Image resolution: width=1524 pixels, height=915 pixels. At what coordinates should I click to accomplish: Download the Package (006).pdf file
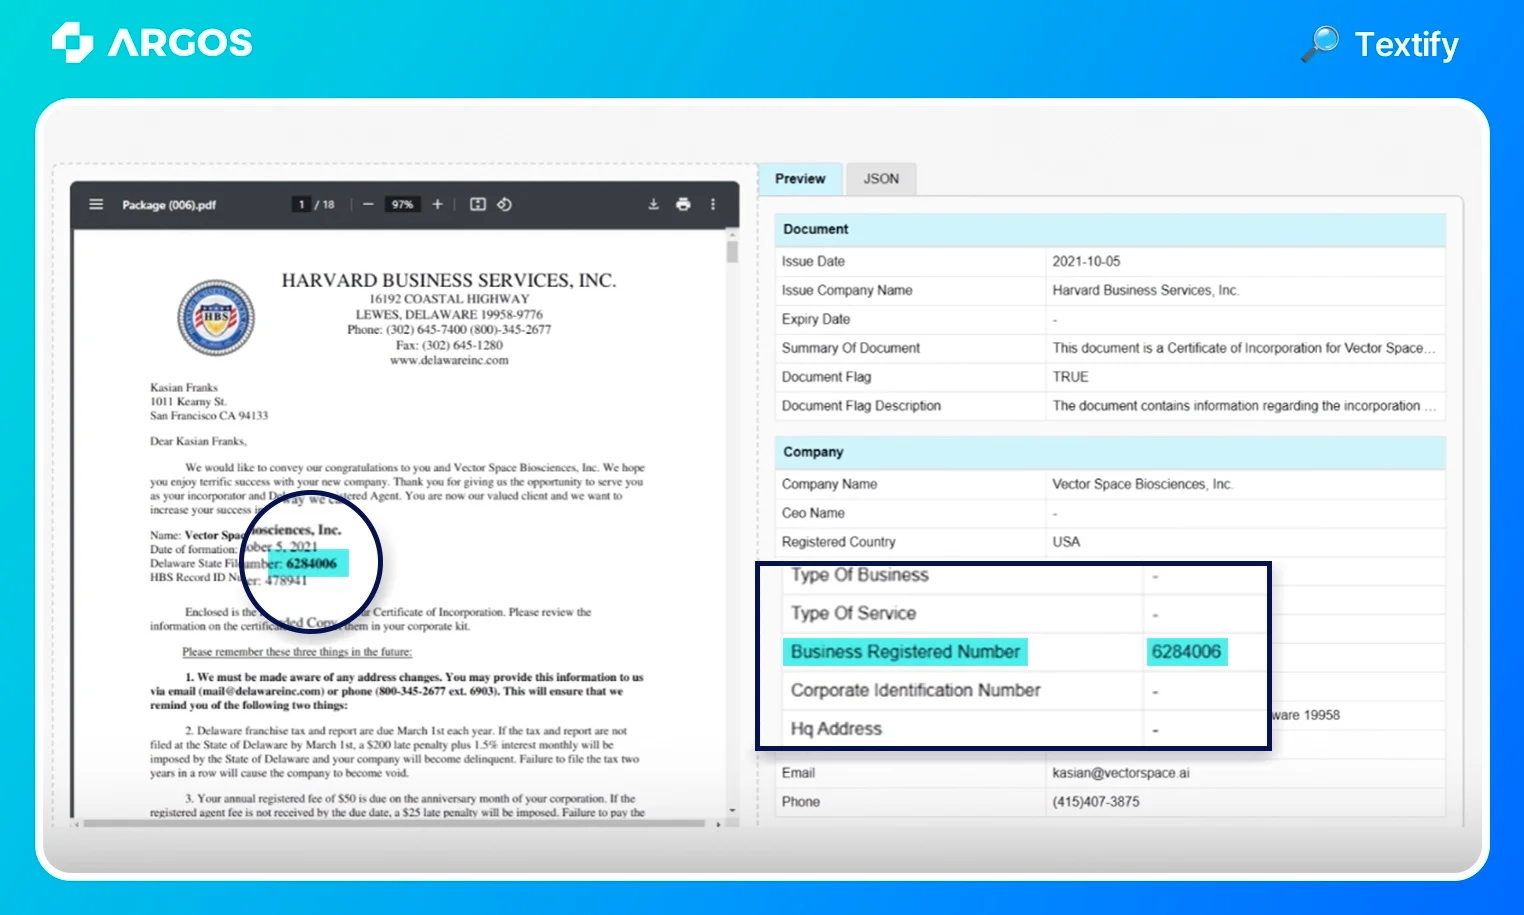(x=653, y=204)
